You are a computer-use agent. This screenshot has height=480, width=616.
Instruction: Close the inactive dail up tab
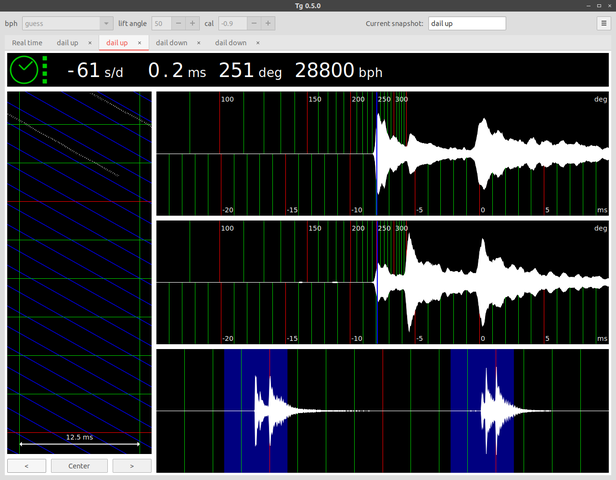90,43
